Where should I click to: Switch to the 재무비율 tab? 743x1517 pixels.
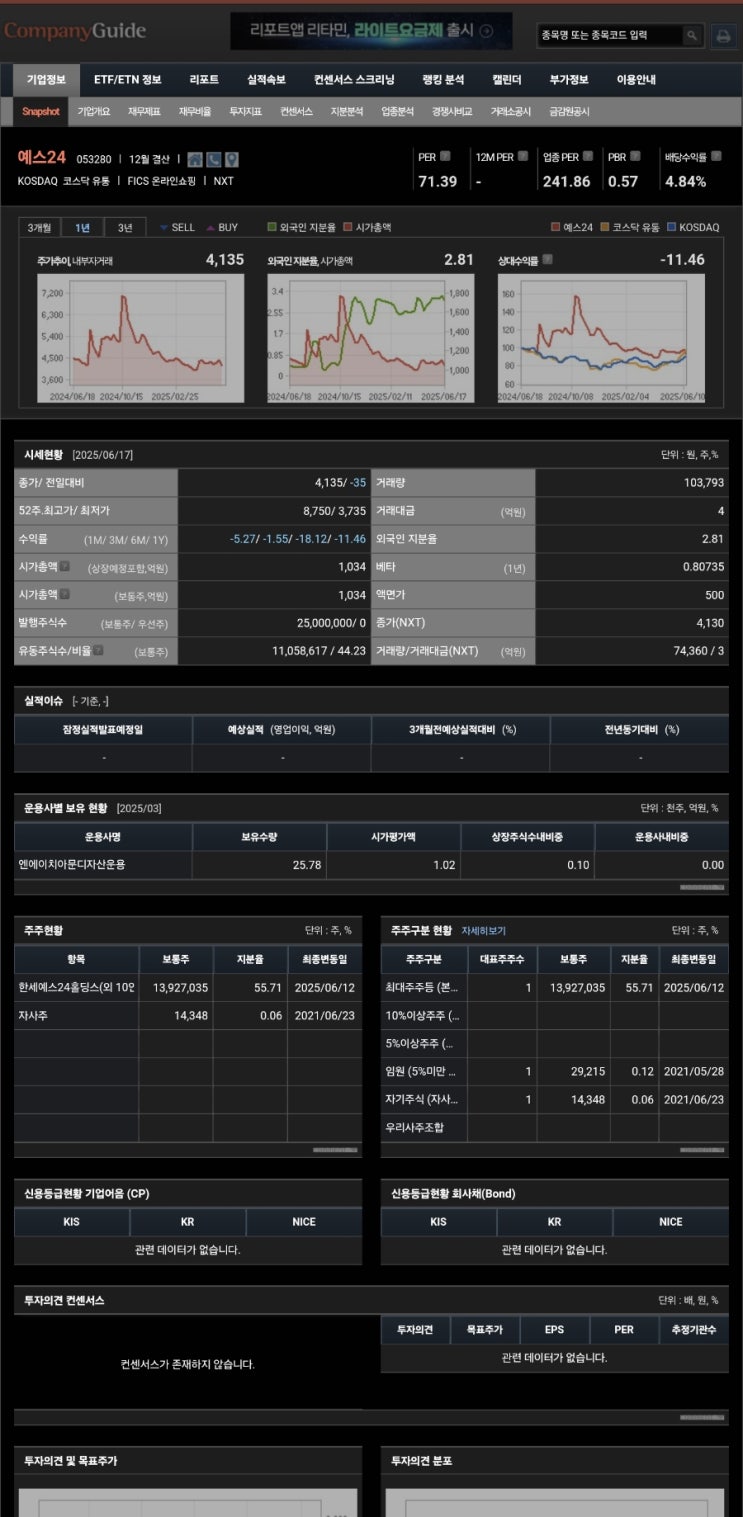195,112
